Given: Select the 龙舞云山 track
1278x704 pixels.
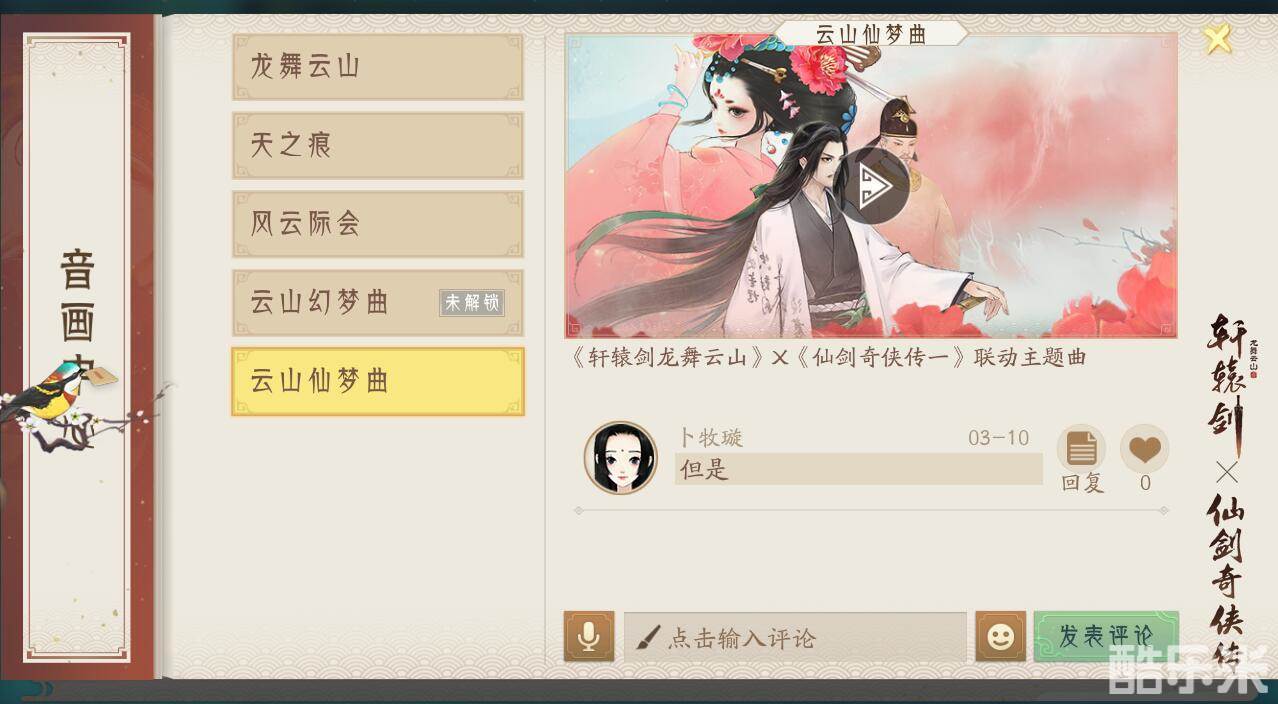Looking at the screenshot, I should 378,68.
